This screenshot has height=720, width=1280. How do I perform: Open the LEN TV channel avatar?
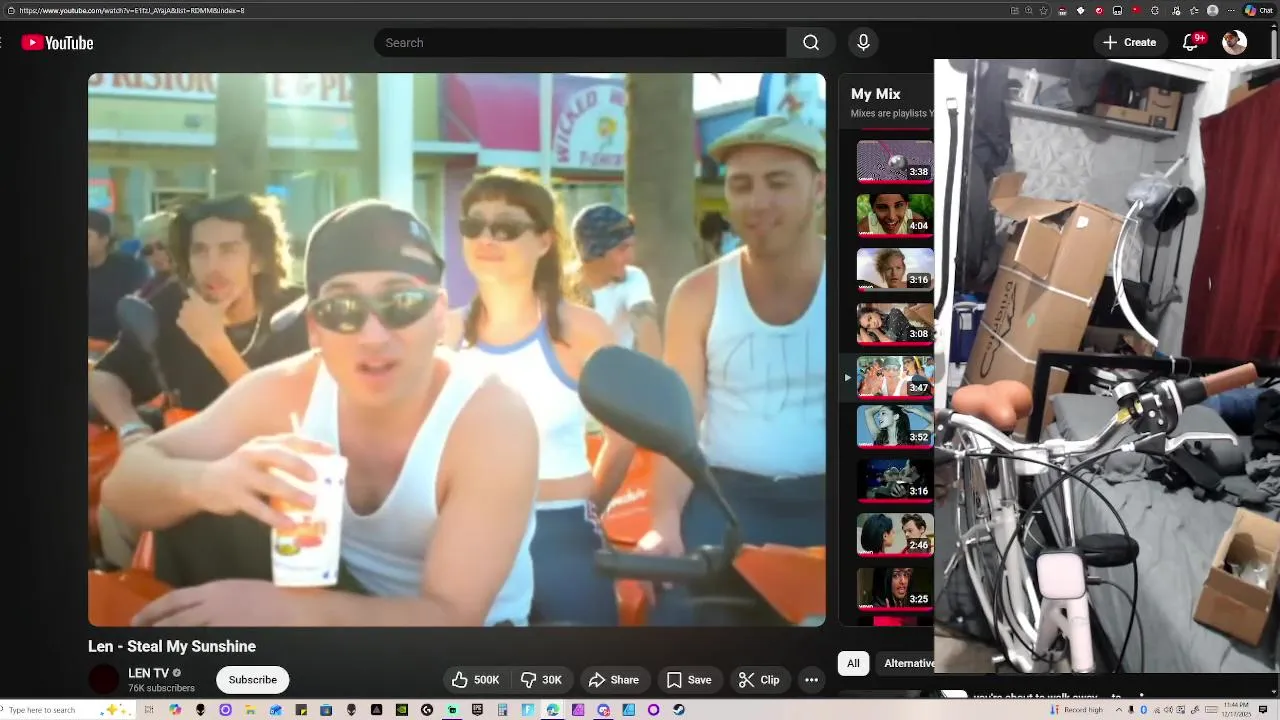[x=104, y=680]
